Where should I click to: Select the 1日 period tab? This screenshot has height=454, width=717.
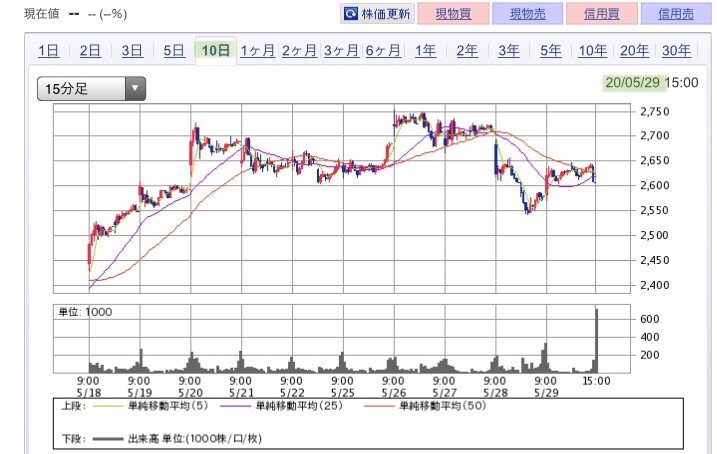[48, 50]
